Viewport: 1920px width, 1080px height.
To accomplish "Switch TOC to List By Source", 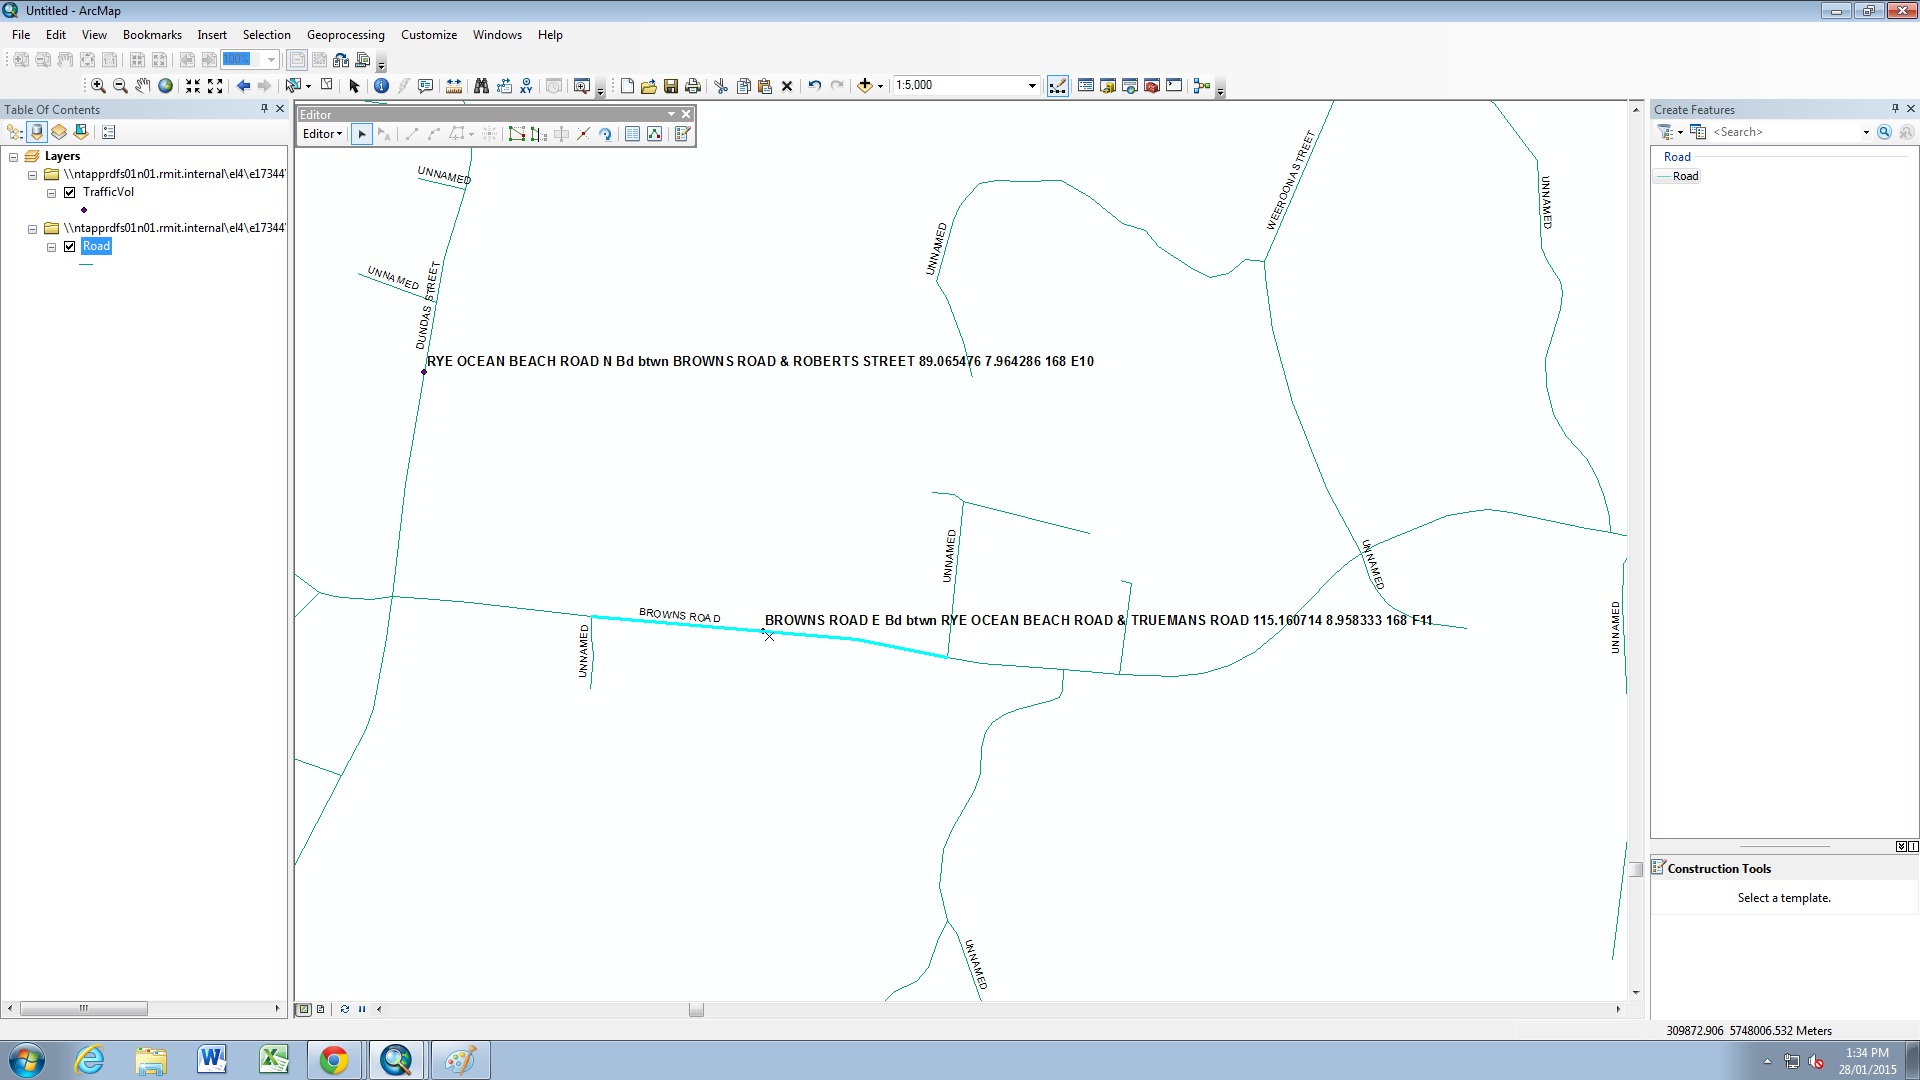I will pos(37,132).
